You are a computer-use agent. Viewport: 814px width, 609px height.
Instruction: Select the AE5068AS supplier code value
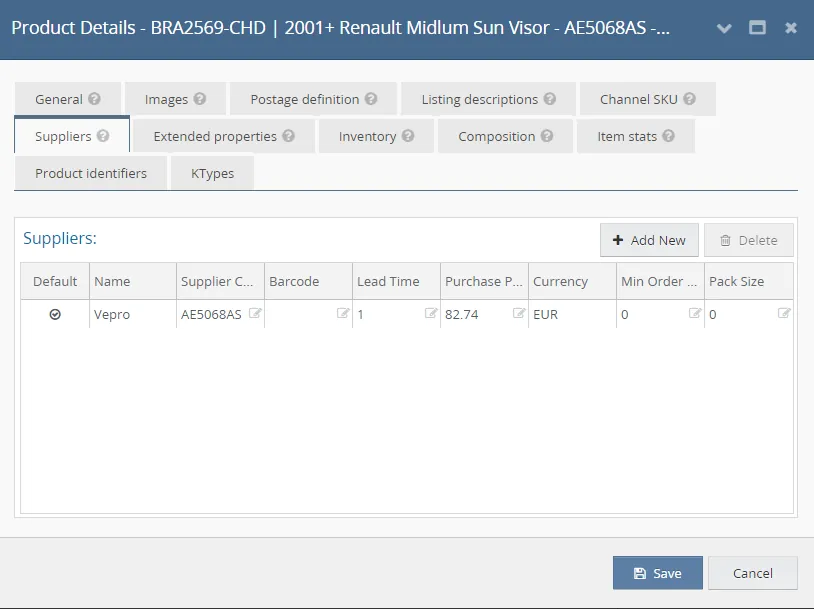pyautogui.click(x=211, y=314)
